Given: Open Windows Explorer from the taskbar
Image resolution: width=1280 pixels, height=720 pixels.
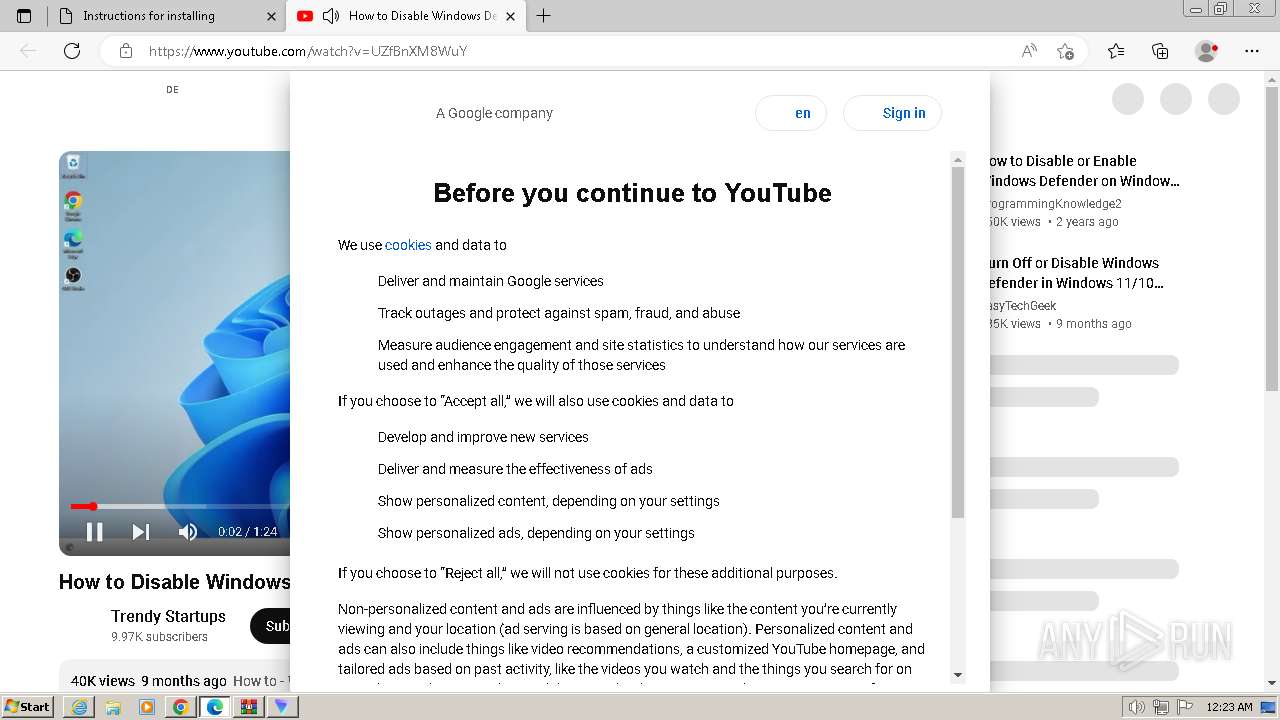Looking at the screenshot, I should 113,707.
